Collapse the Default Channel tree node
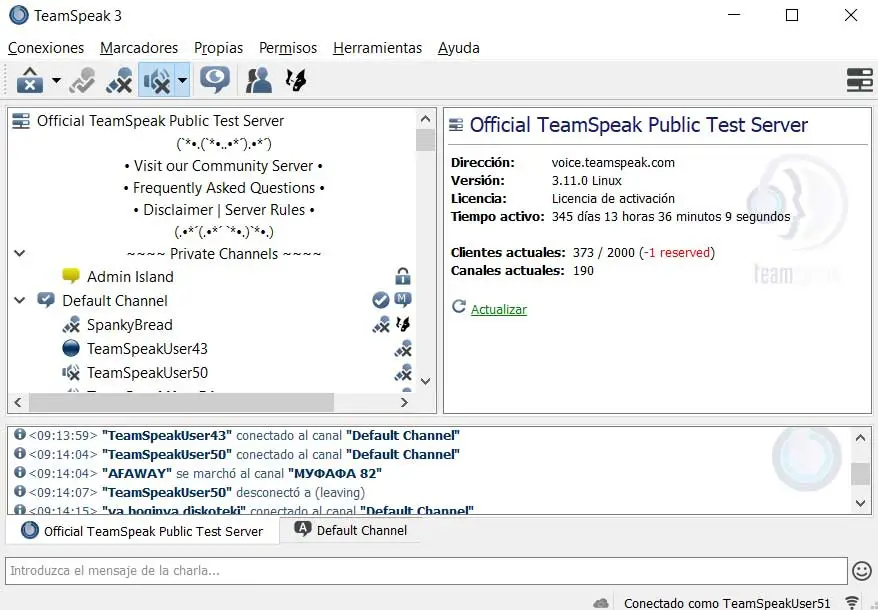The width and height of the screenshot is (878, 610). (20, 300)
